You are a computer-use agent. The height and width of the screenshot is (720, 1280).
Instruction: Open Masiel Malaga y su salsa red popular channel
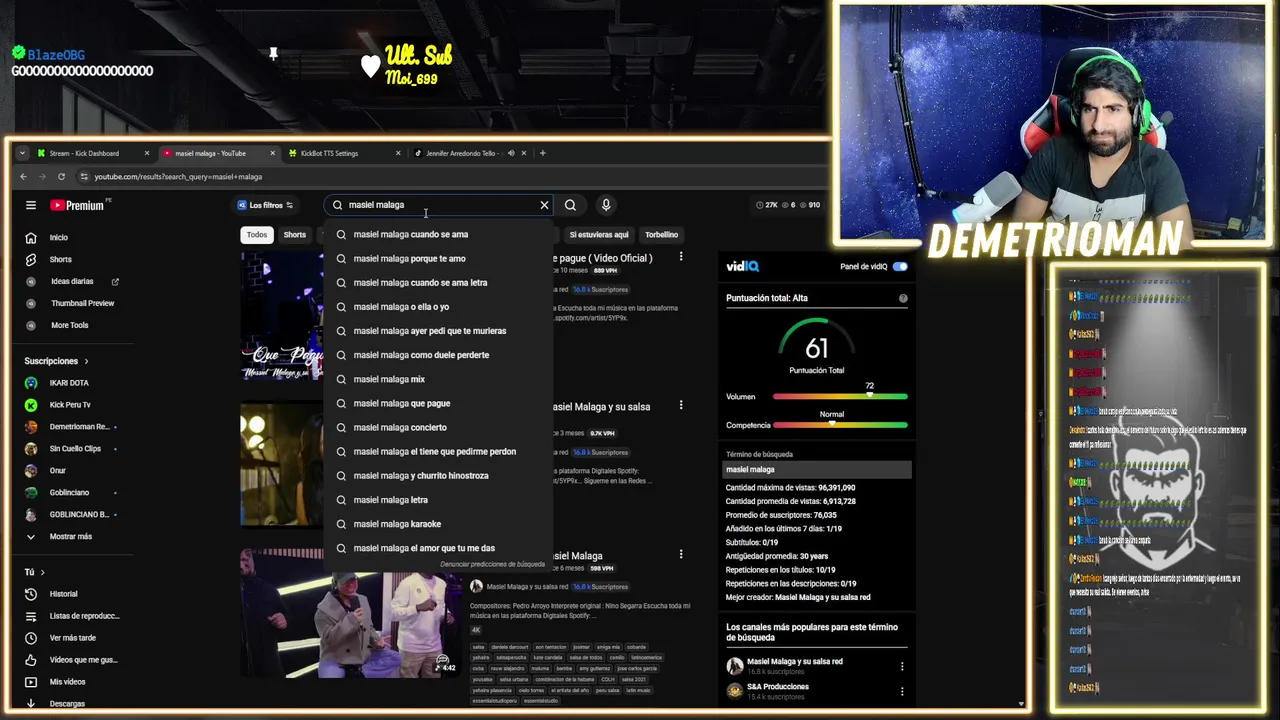click(795, 661)
